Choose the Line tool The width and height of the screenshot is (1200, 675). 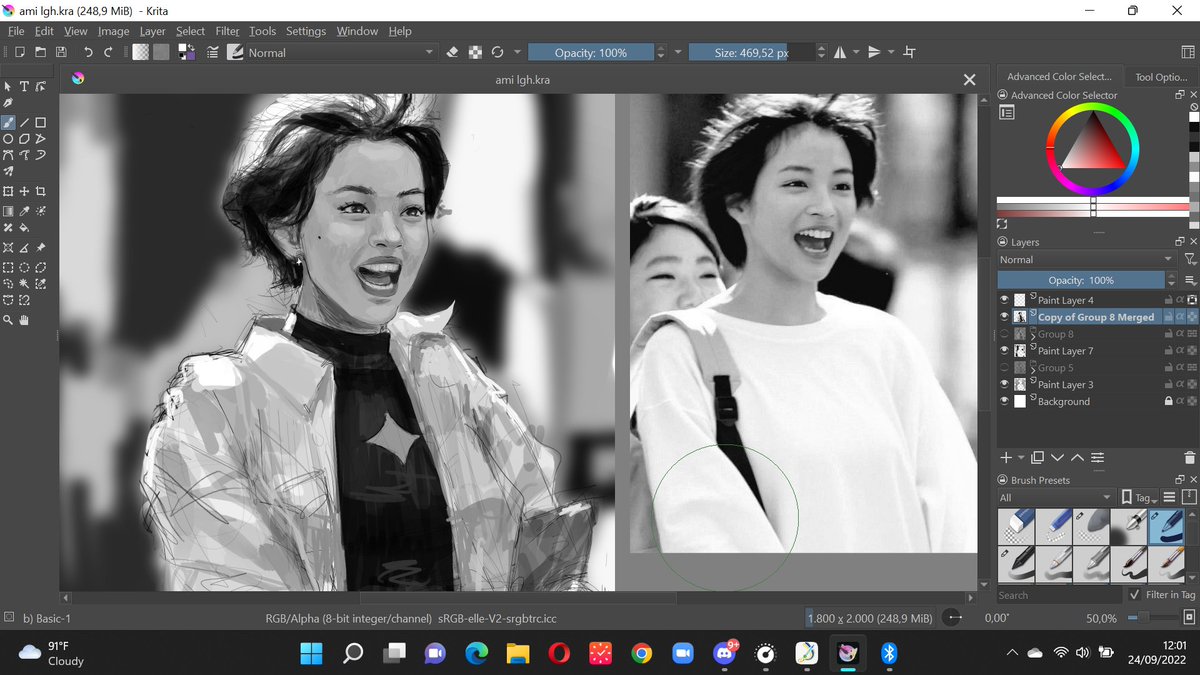click(24, 122)
